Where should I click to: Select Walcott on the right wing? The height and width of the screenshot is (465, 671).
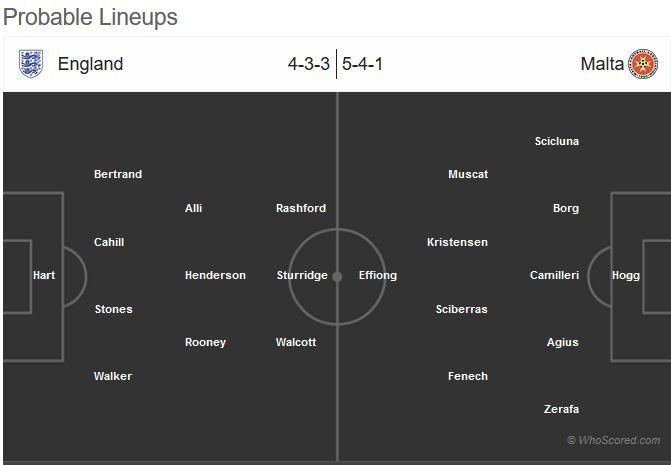(296, 342)
